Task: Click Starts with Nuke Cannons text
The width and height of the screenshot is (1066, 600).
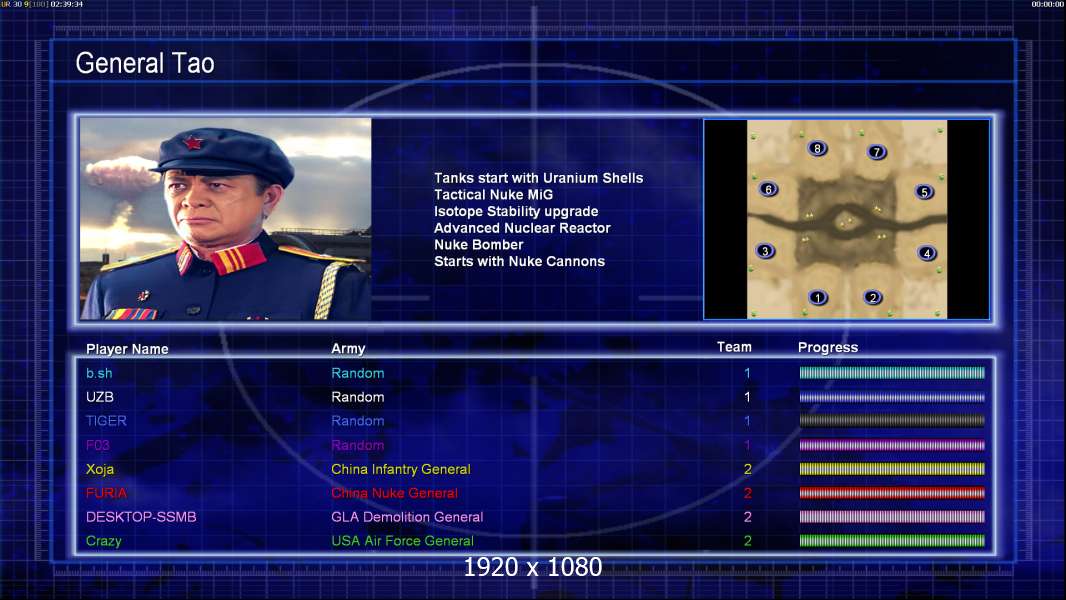Action: (519, 261)
